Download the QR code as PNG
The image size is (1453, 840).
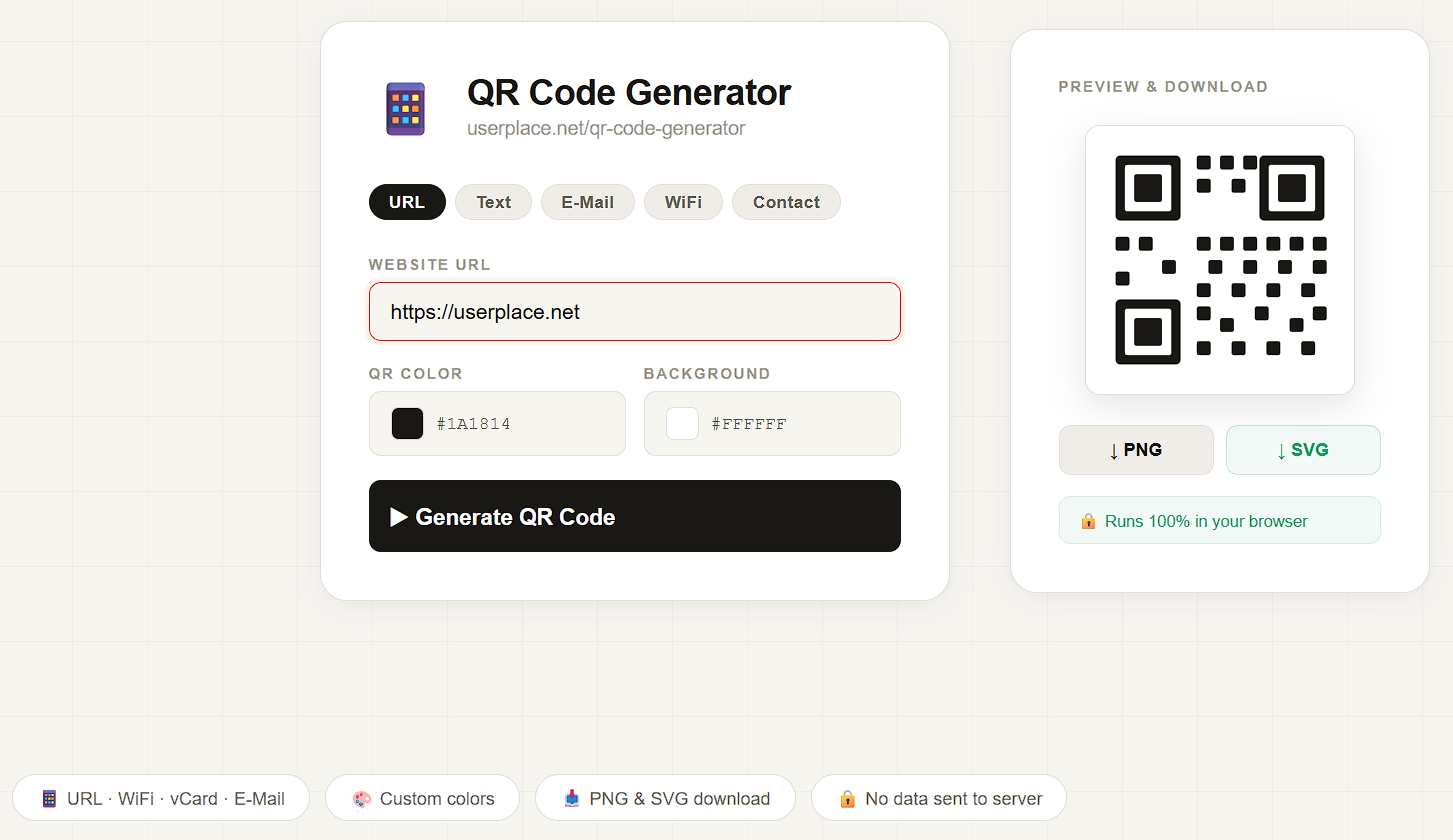(x=1136, y=450)
